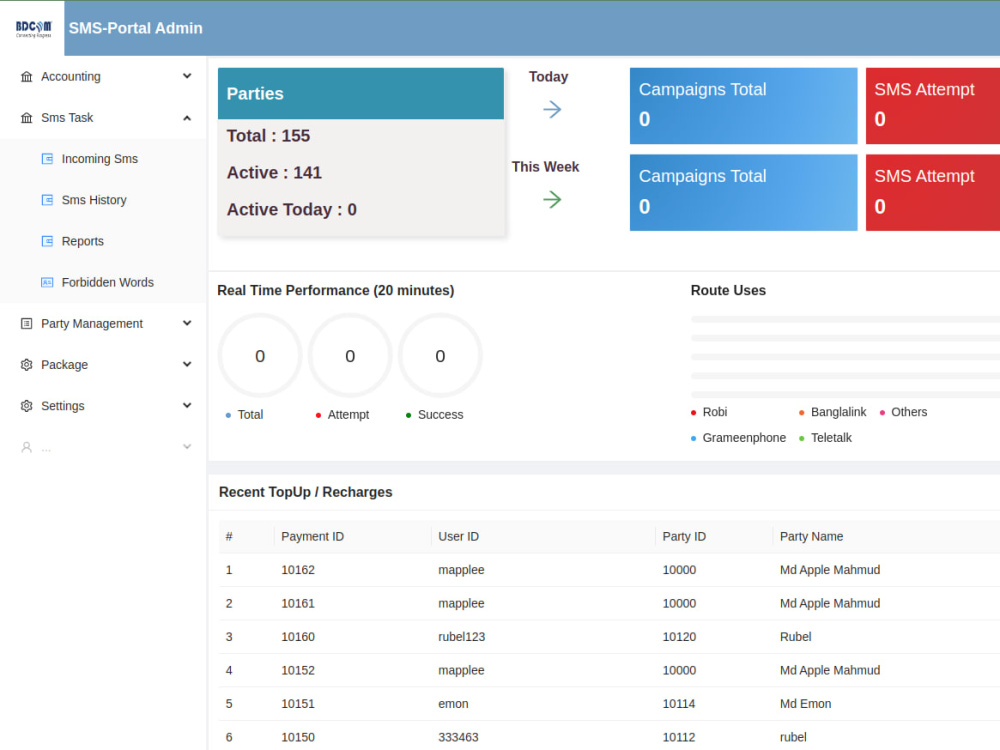
Task: Click the Sms Task bank icon
Action: (26, 118)
